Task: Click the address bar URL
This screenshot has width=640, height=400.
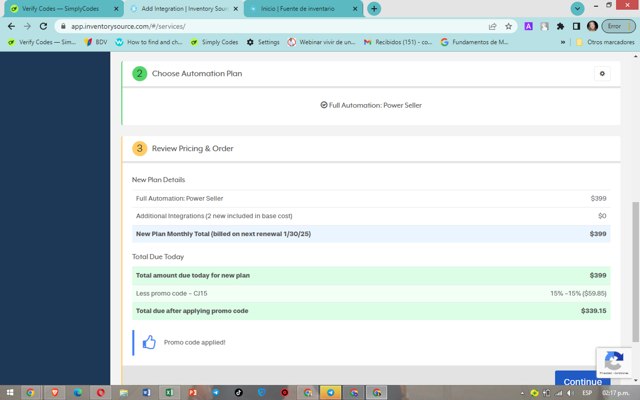Action: tap(128, 26)
